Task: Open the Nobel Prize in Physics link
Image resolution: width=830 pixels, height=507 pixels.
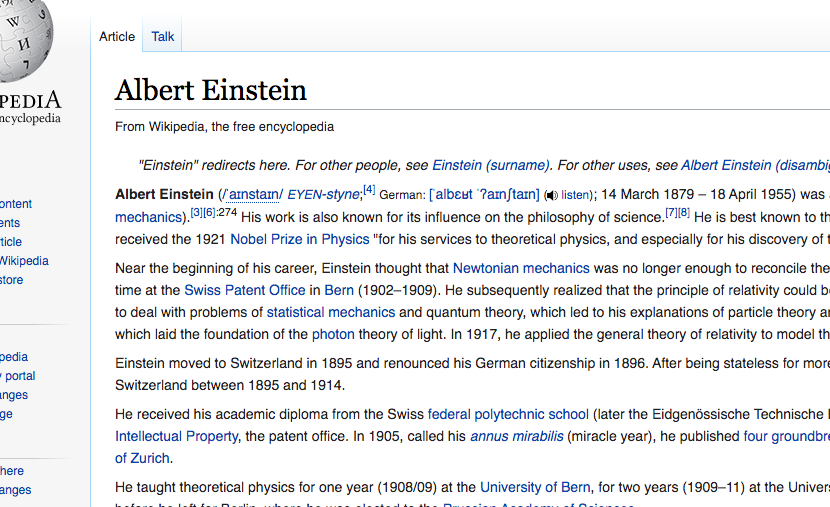Action: click(x=300, y=239)
